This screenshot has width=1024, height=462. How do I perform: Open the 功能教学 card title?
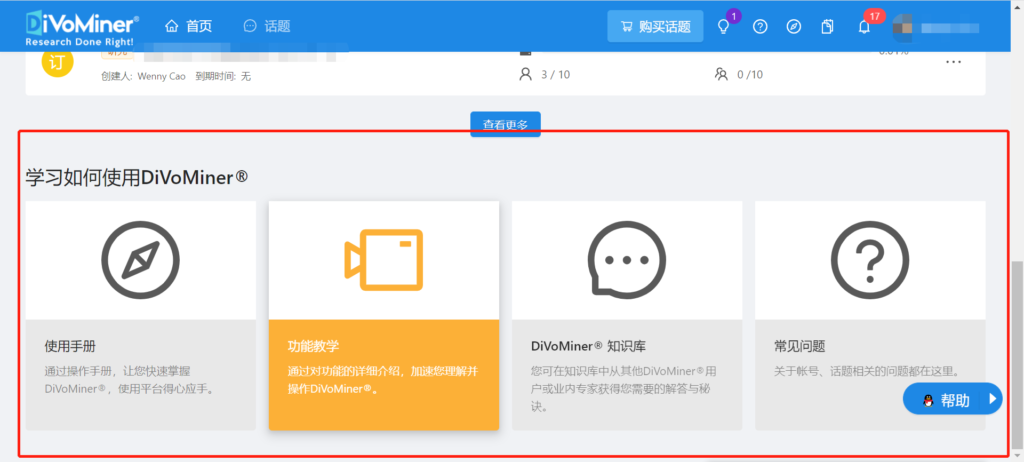point(313,346)
